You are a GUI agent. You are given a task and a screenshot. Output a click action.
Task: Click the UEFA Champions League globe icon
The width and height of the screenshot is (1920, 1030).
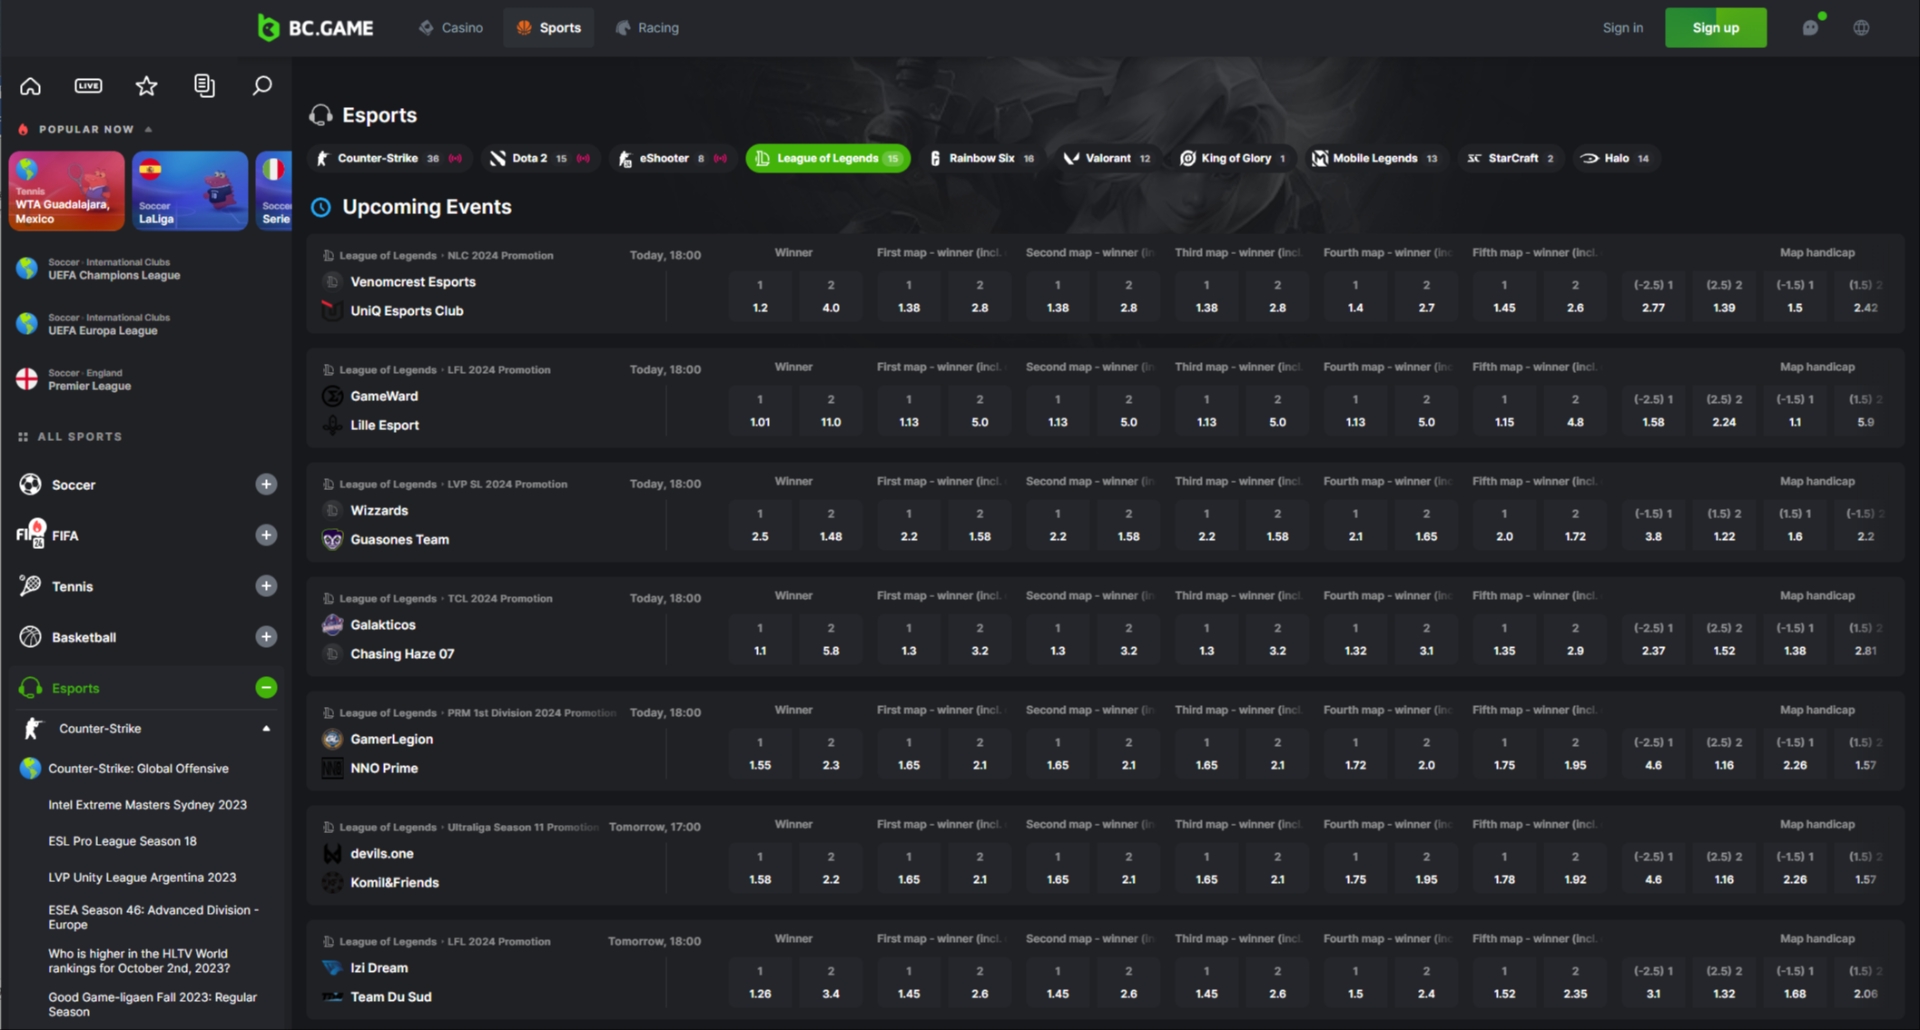[x=27, y=268]
